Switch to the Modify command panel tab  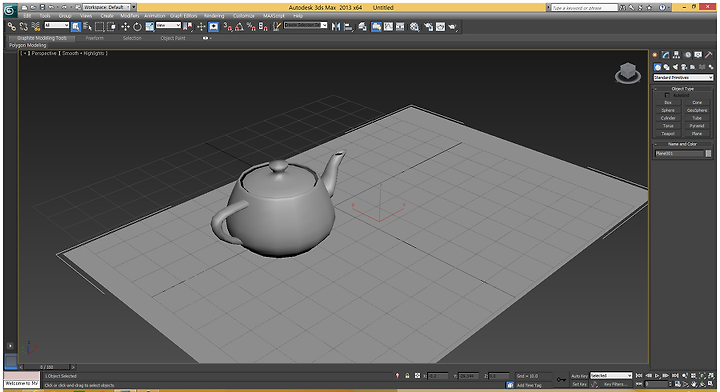(666, 55)
